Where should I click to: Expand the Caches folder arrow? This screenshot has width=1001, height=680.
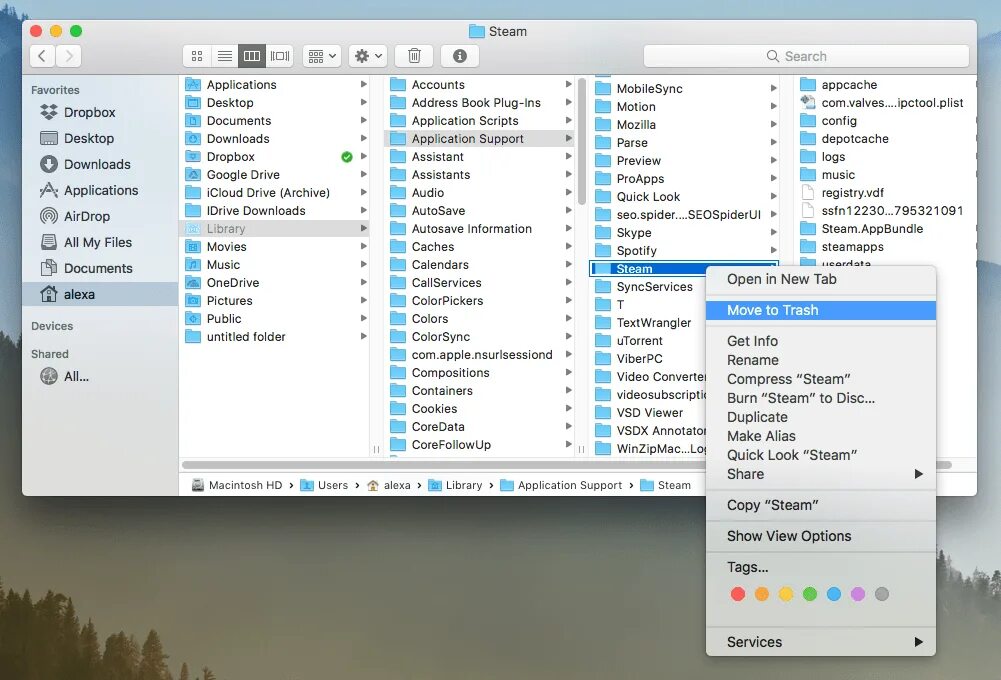568,246
